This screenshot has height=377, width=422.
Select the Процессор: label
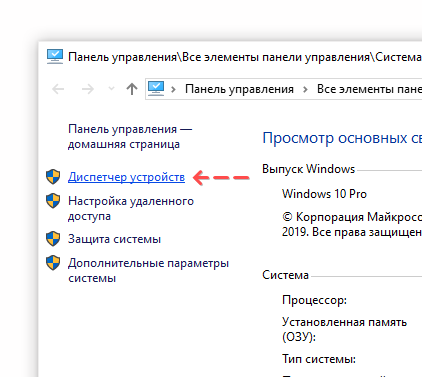[x=314, y=300]
